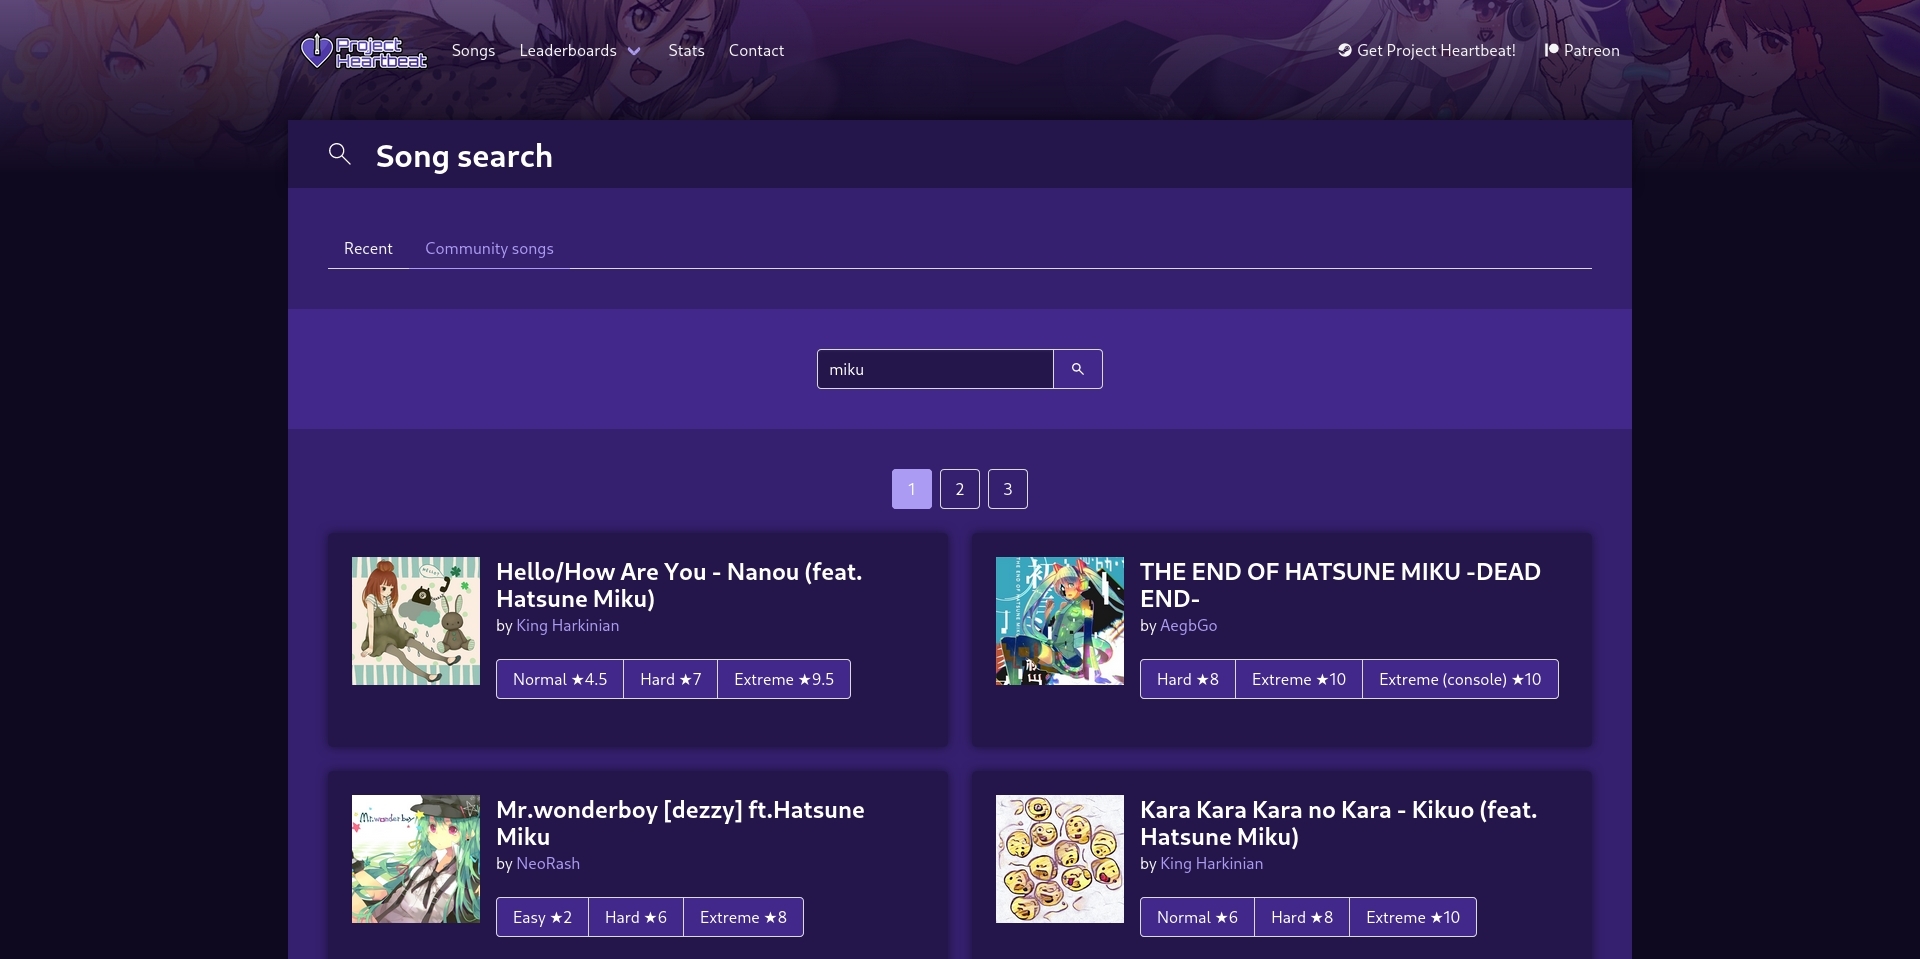Go to results page 2

click(960, 489)
